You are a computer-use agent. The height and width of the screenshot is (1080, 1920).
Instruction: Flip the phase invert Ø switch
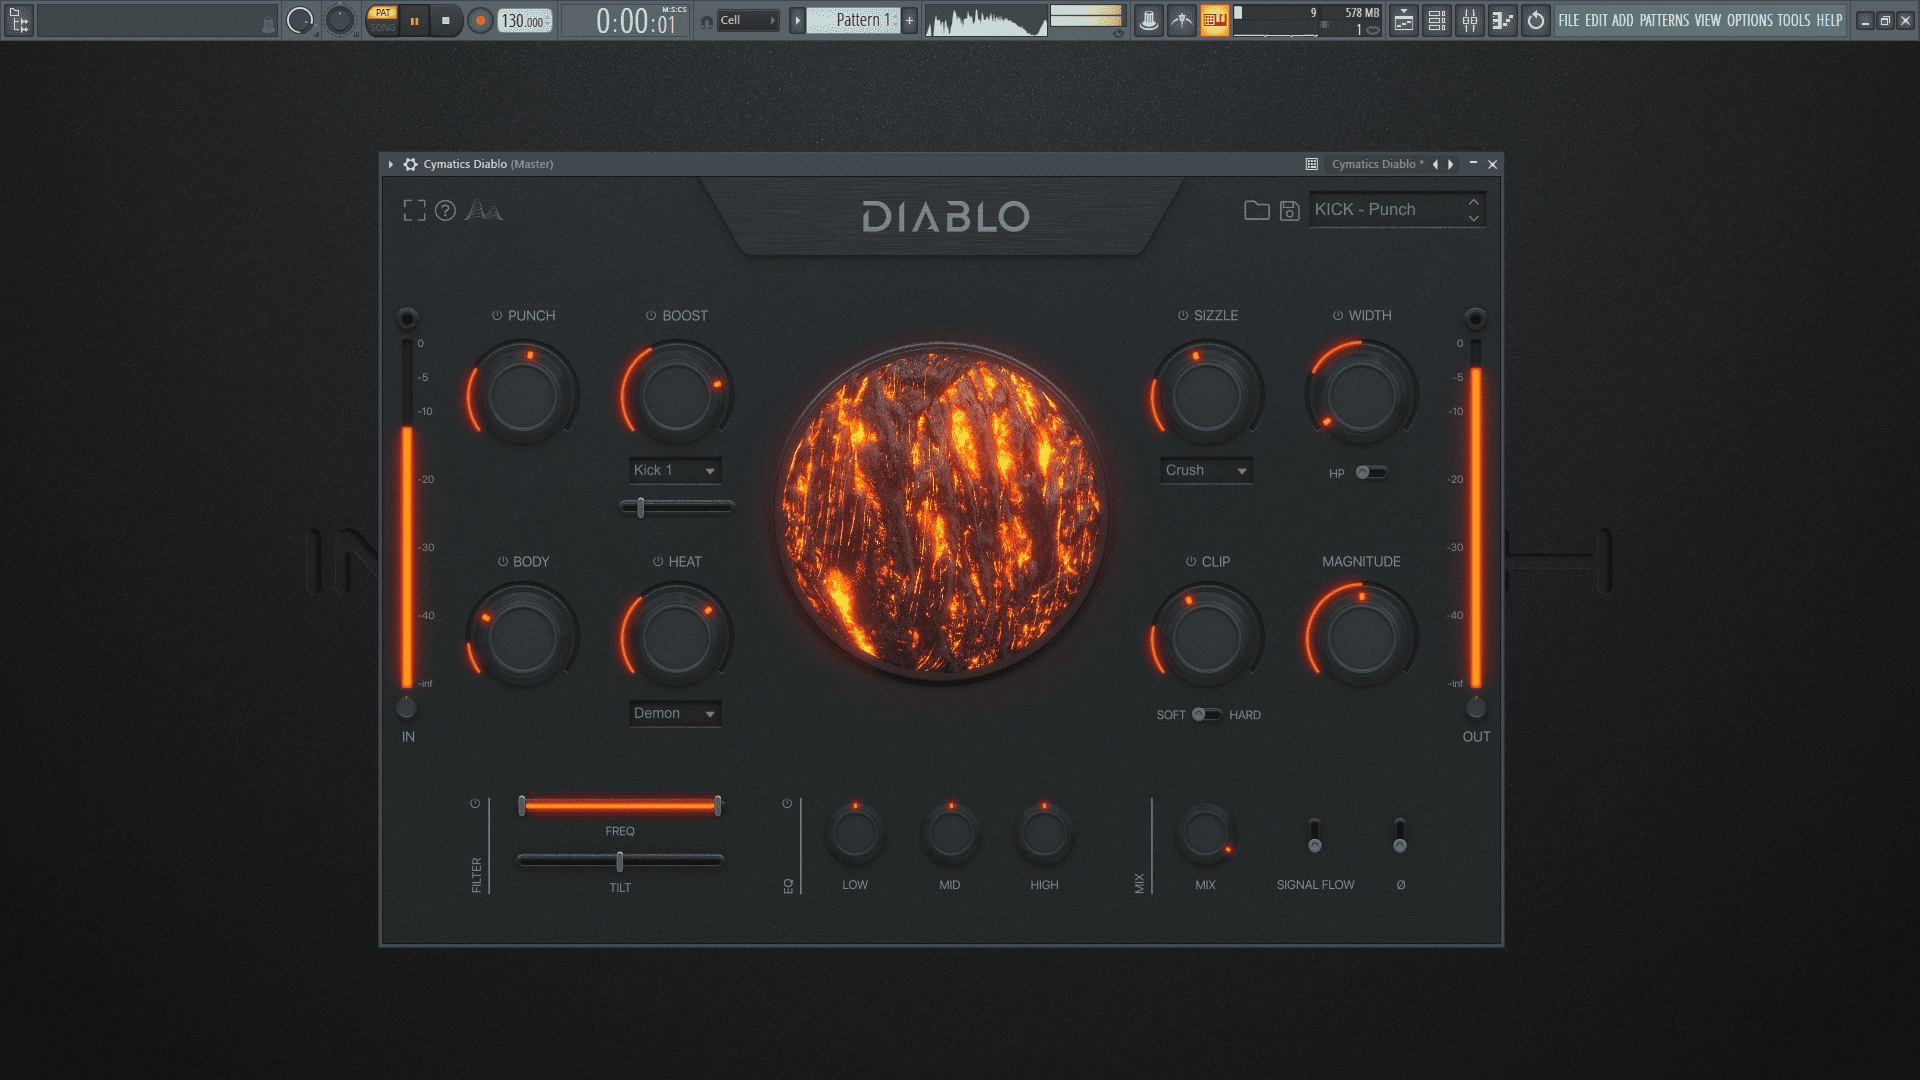tap(1400, 835)
